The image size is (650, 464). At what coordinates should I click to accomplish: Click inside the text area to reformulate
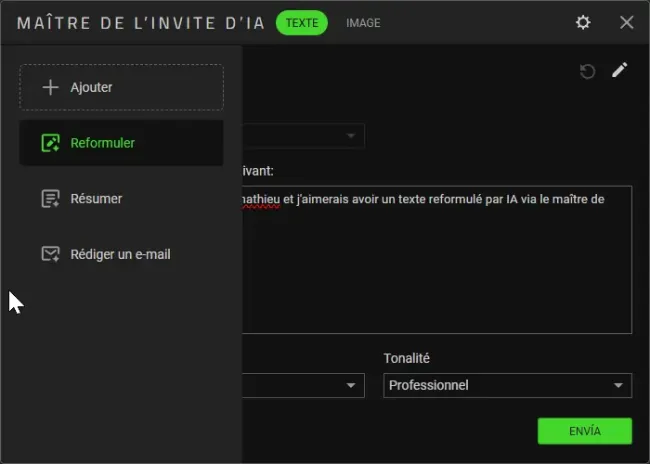tap(437, 260)
